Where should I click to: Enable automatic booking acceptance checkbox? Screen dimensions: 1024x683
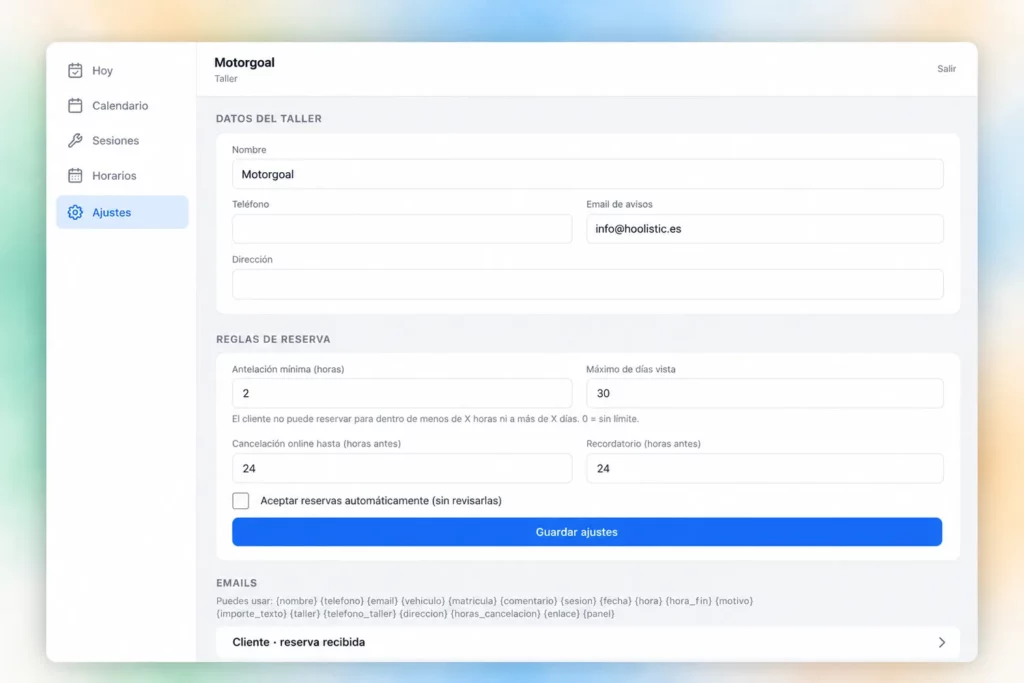coord(241,500)
